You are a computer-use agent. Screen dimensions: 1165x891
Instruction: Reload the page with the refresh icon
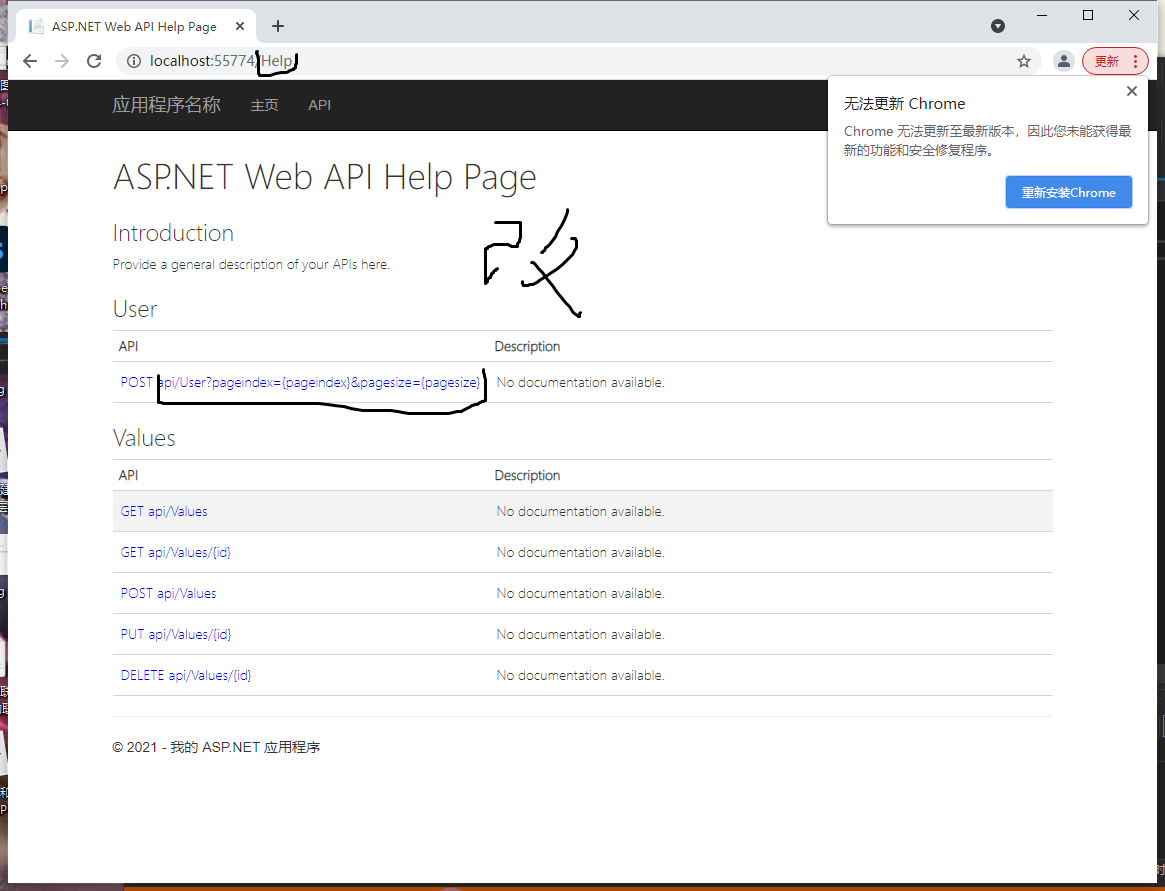[x=94, y=61]
